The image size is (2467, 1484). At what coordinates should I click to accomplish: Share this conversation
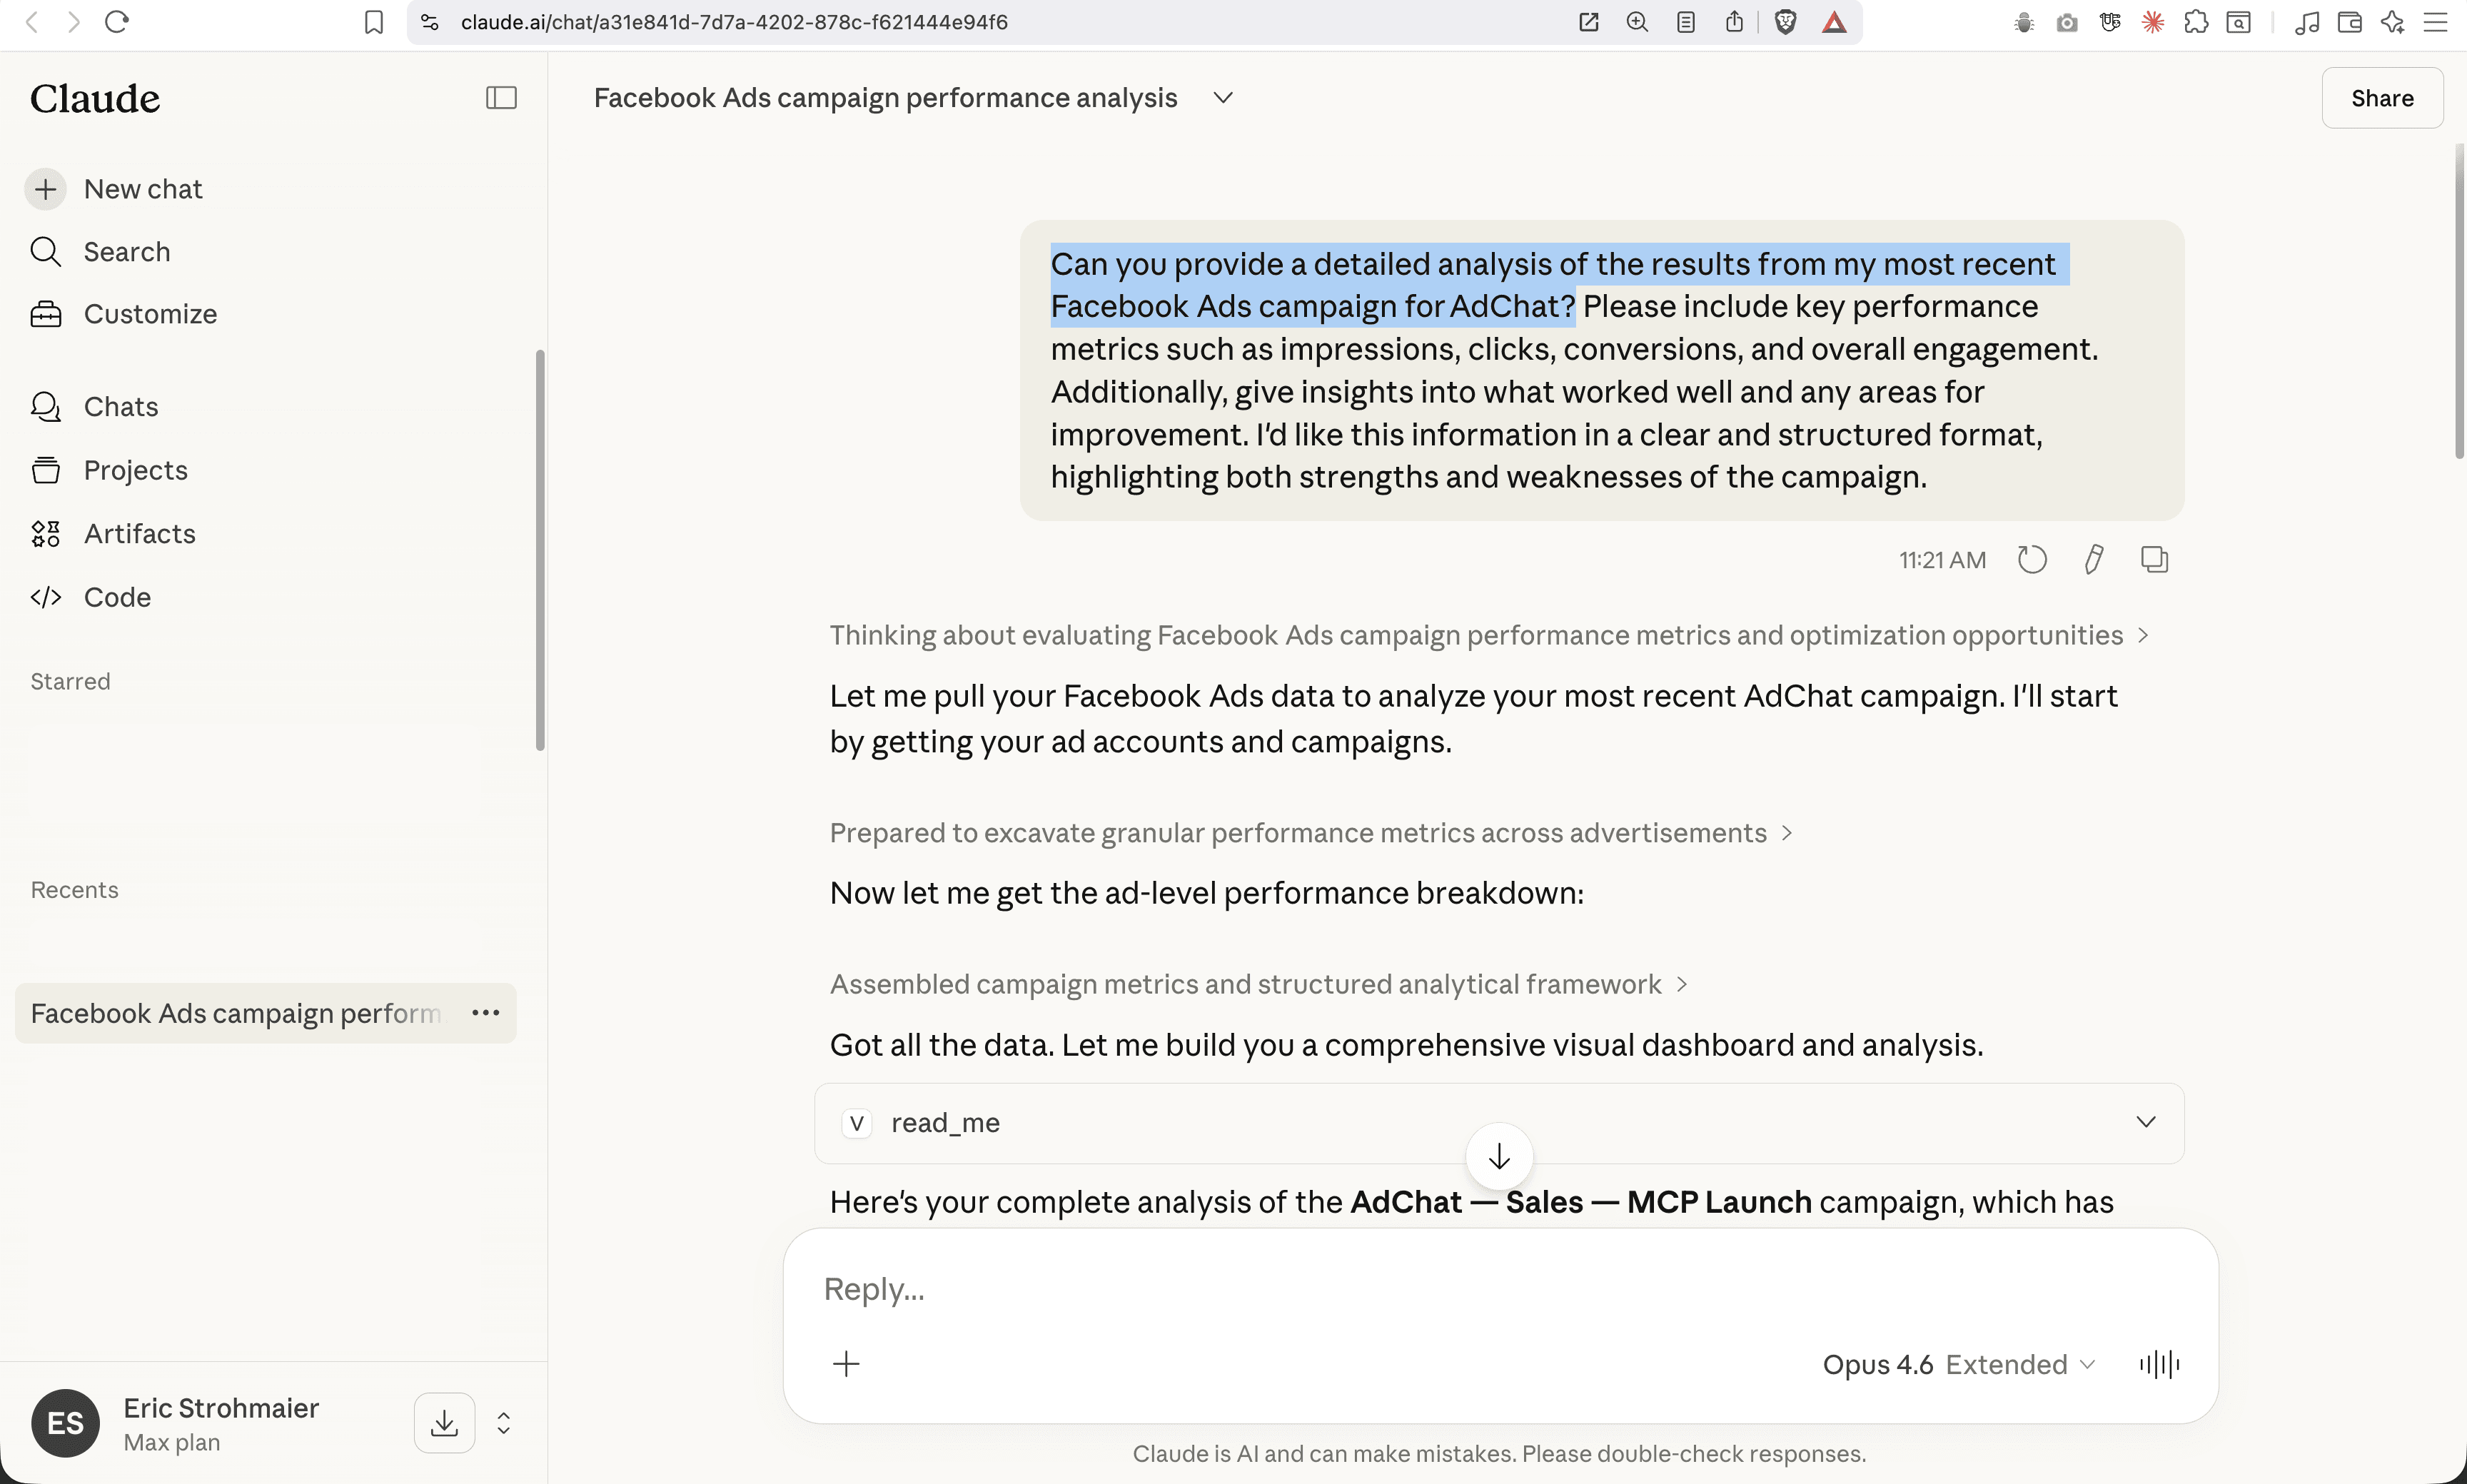[2382, 97]
